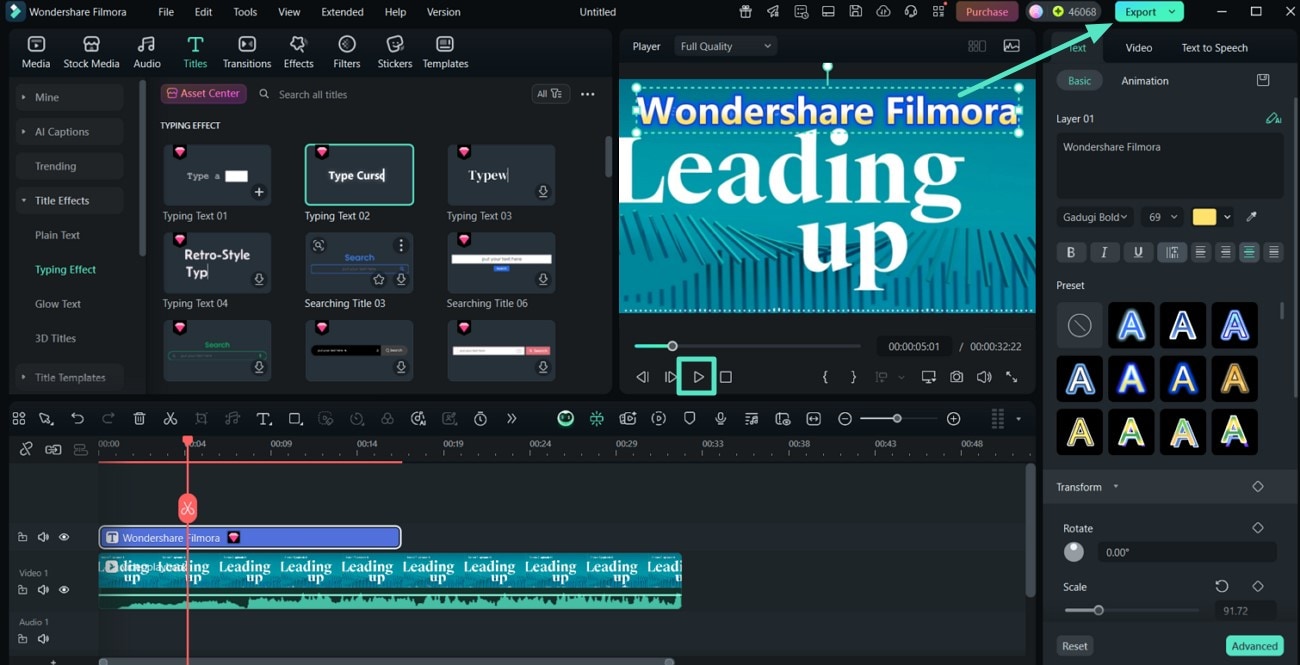Click the speed stopwatch icon in timeline toolbar

480,419
